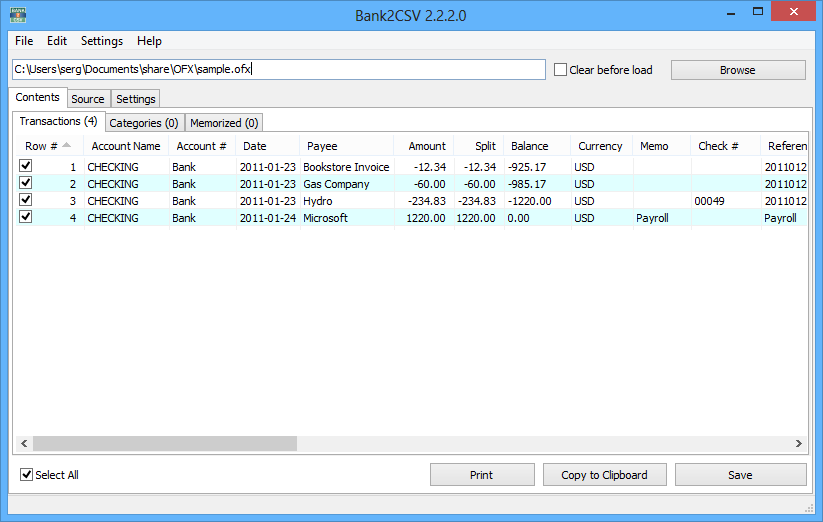Image resolution: width=823 pixels, height=522 pixels.
Task: Click the 00049 check number cell
Action: point(725,201)
